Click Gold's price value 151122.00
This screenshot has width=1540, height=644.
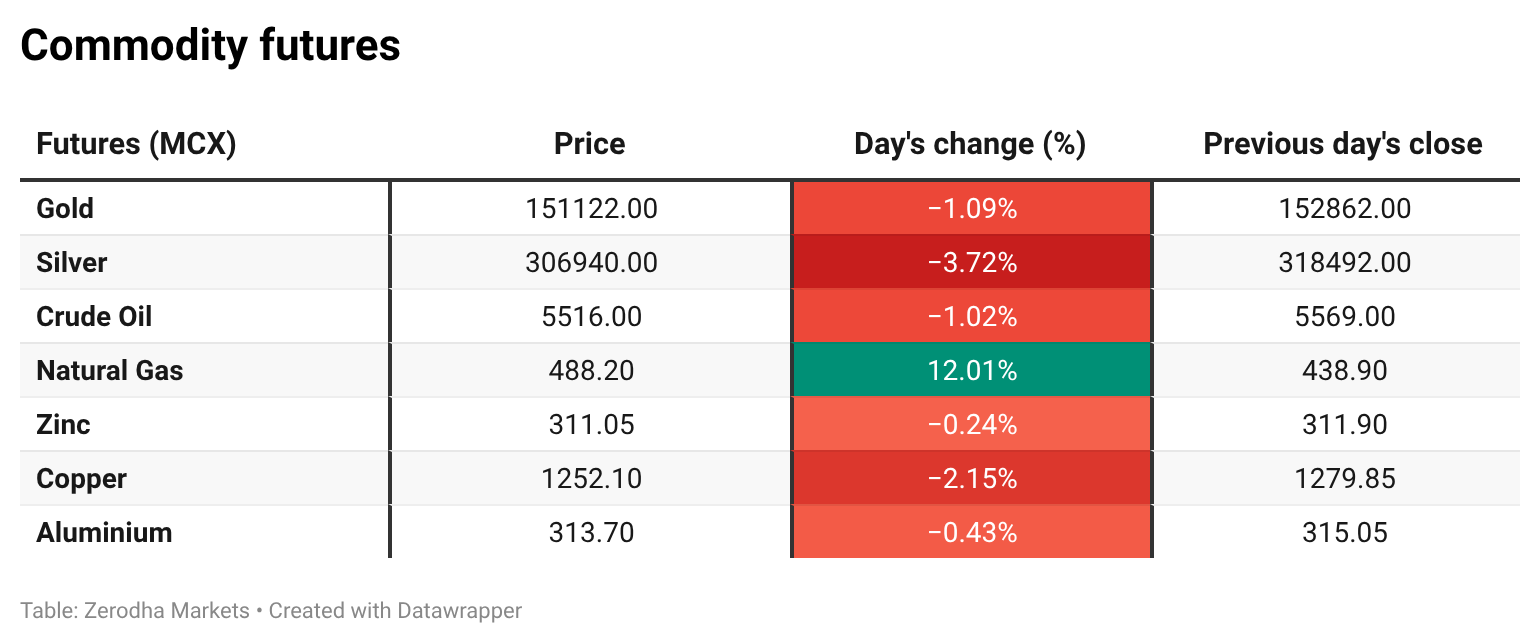(x=590, y=209)
